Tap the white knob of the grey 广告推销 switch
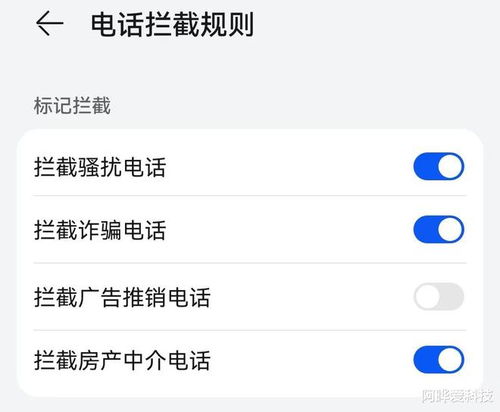 427,296
